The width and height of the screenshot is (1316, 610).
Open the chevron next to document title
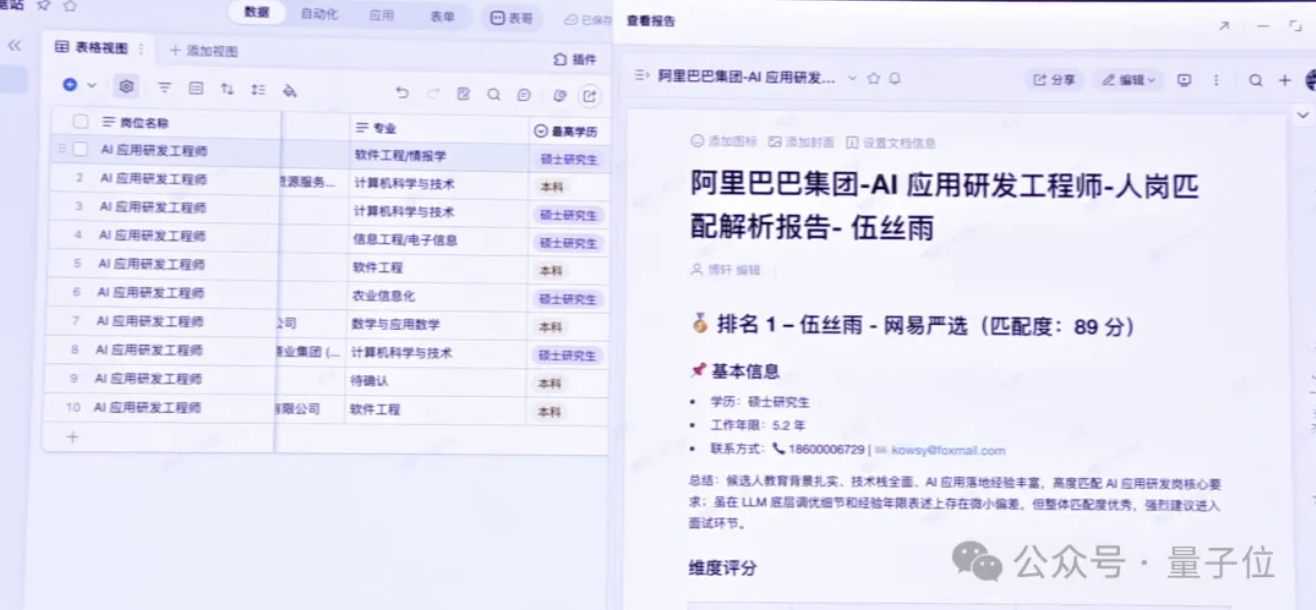852,78
